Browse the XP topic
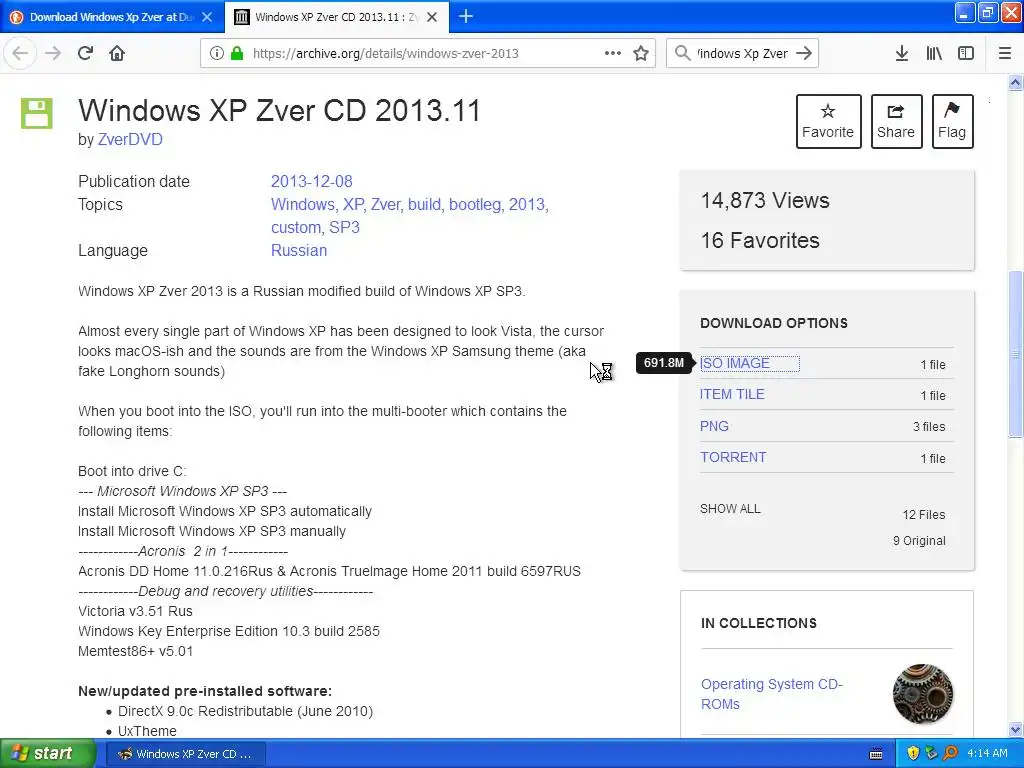Screen dimensions: 1024x768 [353, 204]
